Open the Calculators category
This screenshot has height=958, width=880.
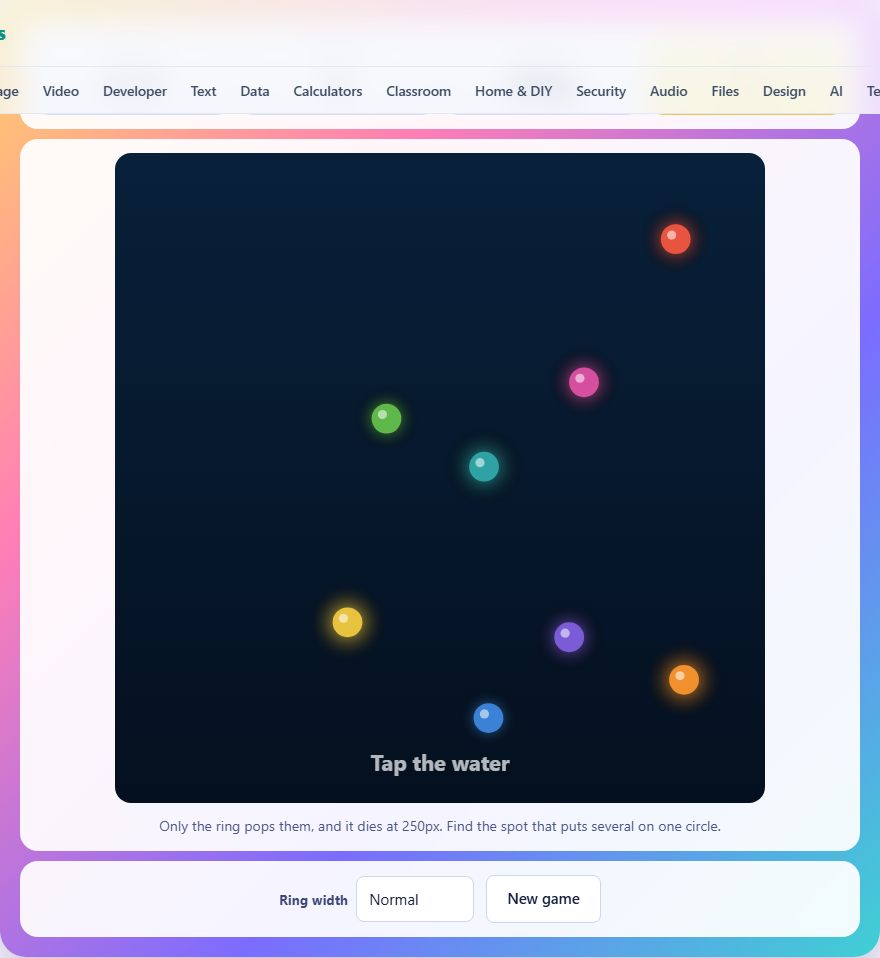pos(328,91)
